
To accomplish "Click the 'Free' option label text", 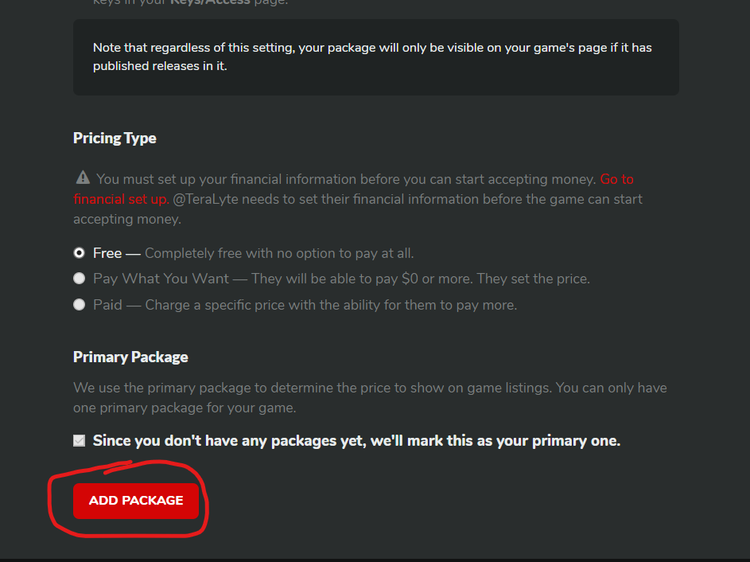I will [x=107, y=253].
